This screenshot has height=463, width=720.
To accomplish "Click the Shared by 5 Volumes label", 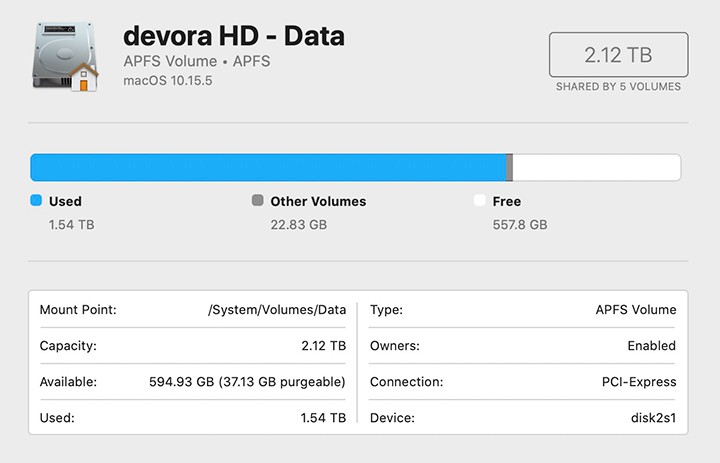I will point(618,87).
